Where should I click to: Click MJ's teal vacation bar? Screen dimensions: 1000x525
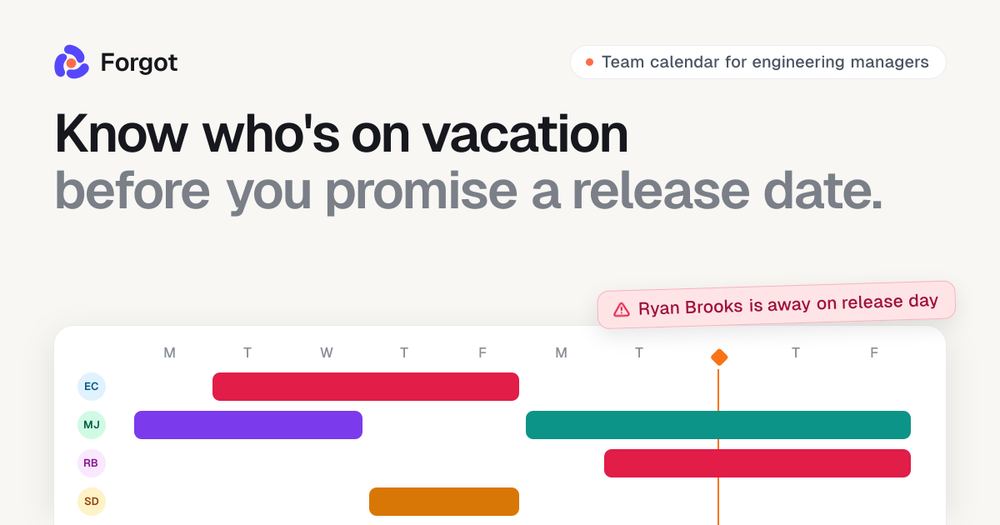pos(718,425)
